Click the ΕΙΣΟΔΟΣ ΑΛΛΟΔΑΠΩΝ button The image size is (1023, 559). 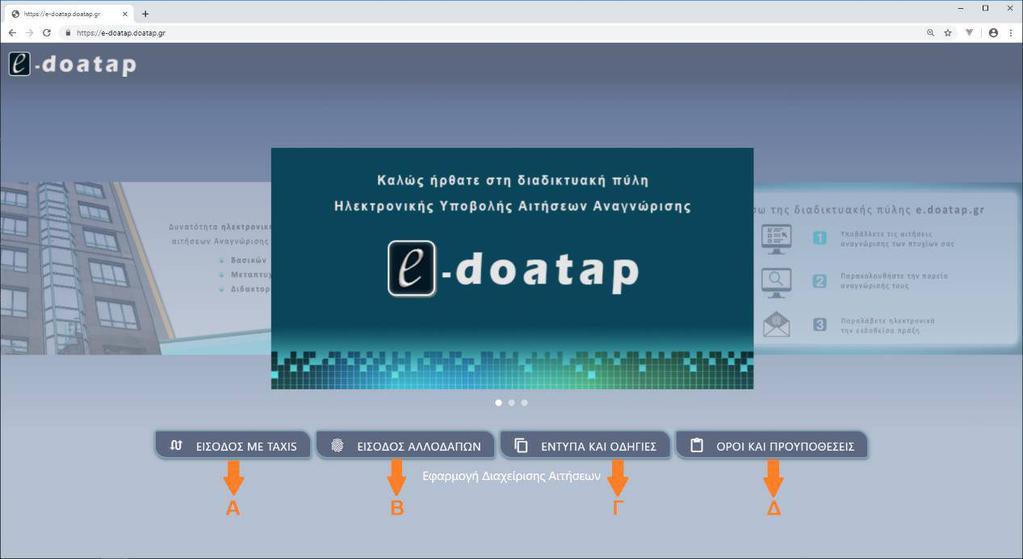coord(405,446)
